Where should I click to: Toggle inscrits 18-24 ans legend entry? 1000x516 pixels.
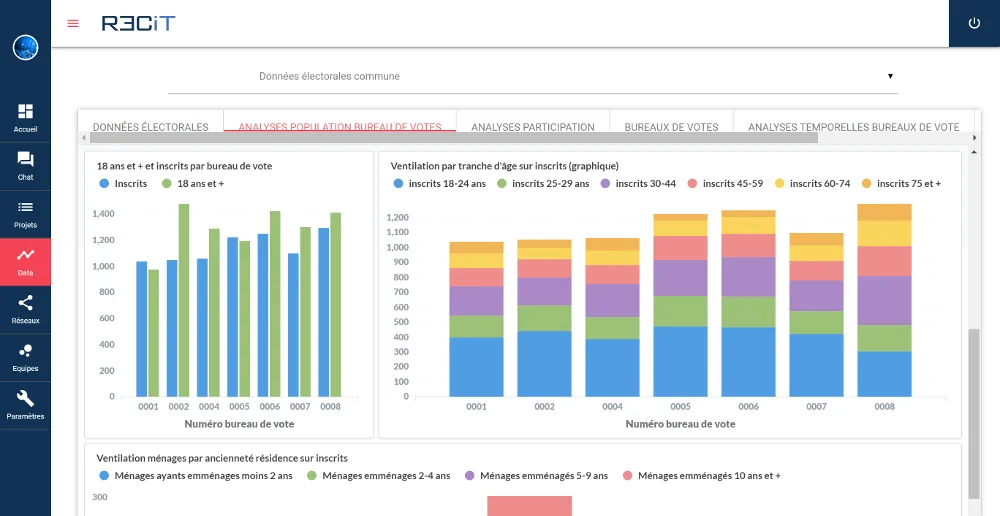pyautogui.click(x=439, y=184)
